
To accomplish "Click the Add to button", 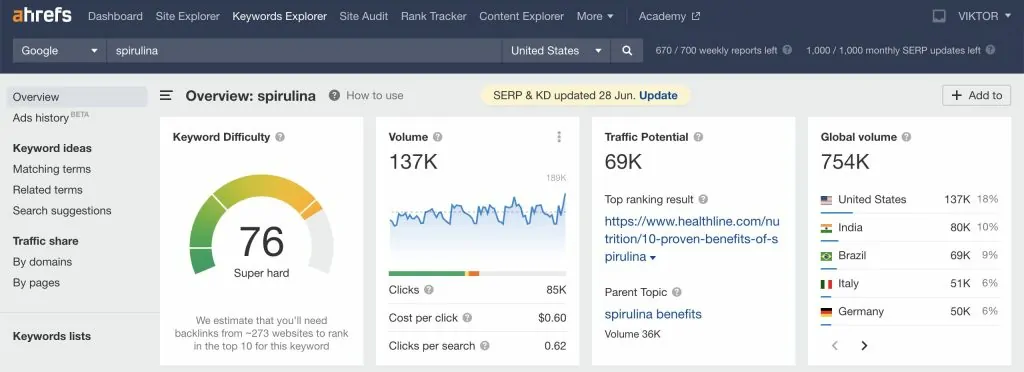I will tap(976, 95).
